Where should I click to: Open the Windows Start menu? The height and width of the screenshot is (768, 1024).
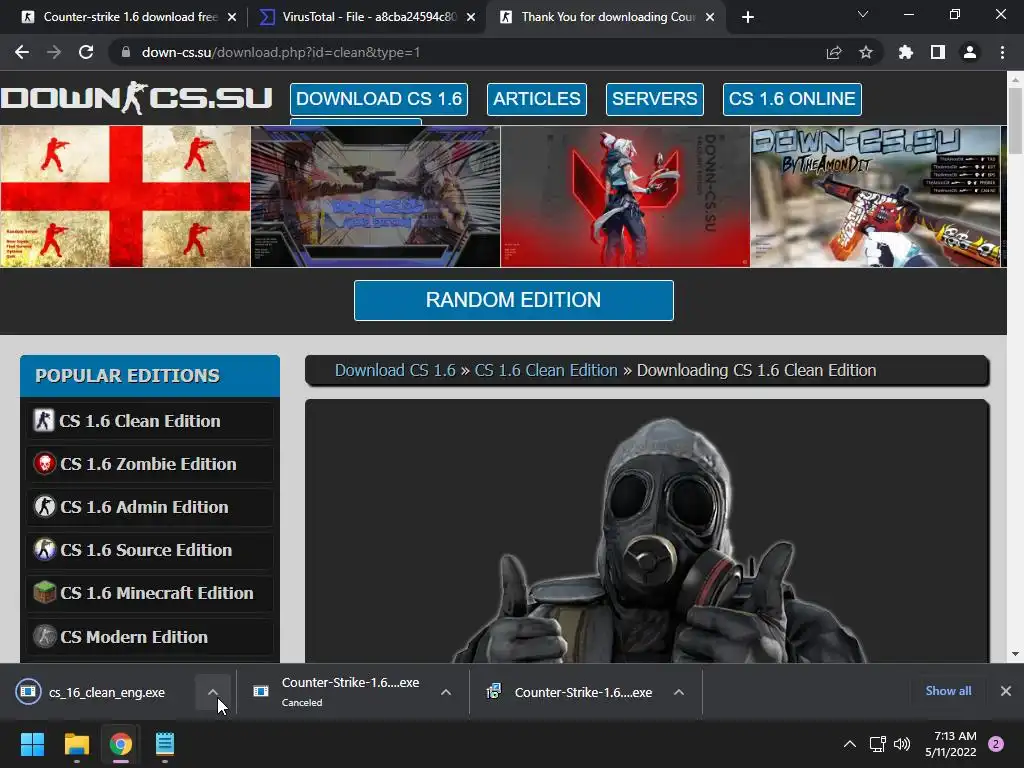[x=32, y=744]
